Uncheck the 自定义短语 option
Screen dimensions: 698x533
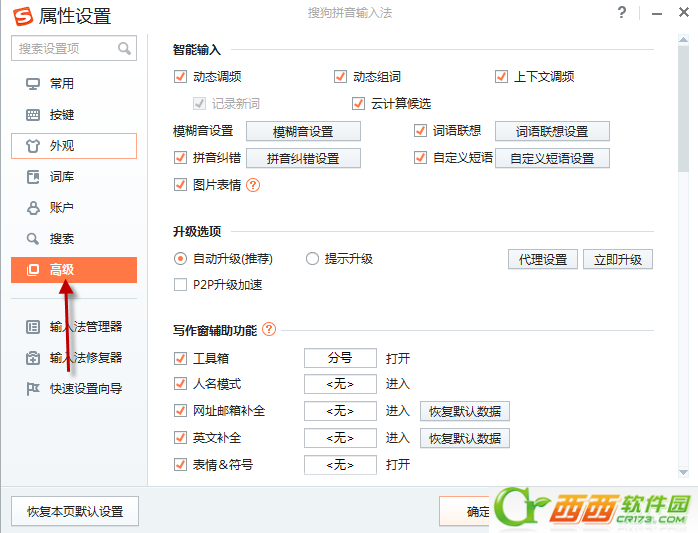420,158
